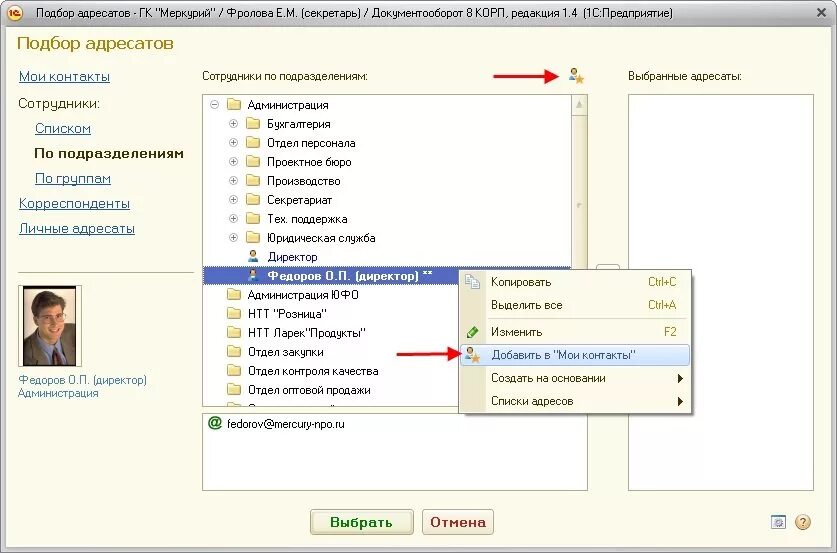837x553 pixels.
Task: Open the Мои контакты link
Action: pyautogui.click(x=64, y=76)
